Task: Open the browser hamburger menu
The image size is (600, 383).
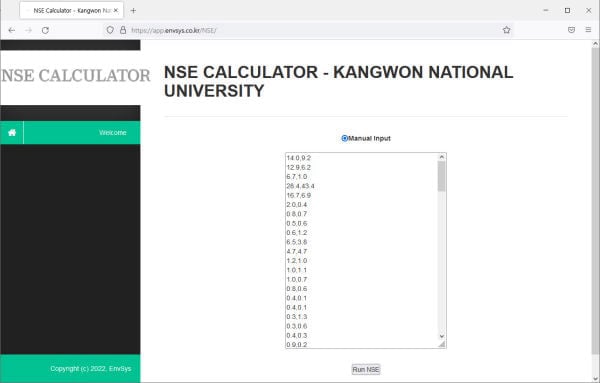Action: 588,30
